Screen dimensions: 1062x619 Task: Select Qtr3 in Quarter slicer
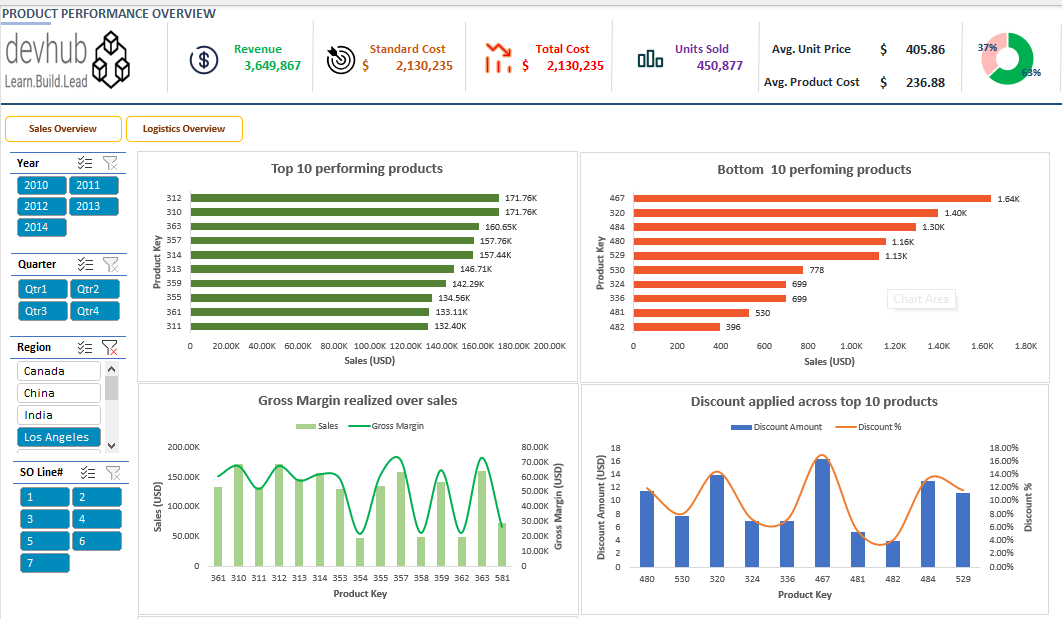(x=43, y=311)
